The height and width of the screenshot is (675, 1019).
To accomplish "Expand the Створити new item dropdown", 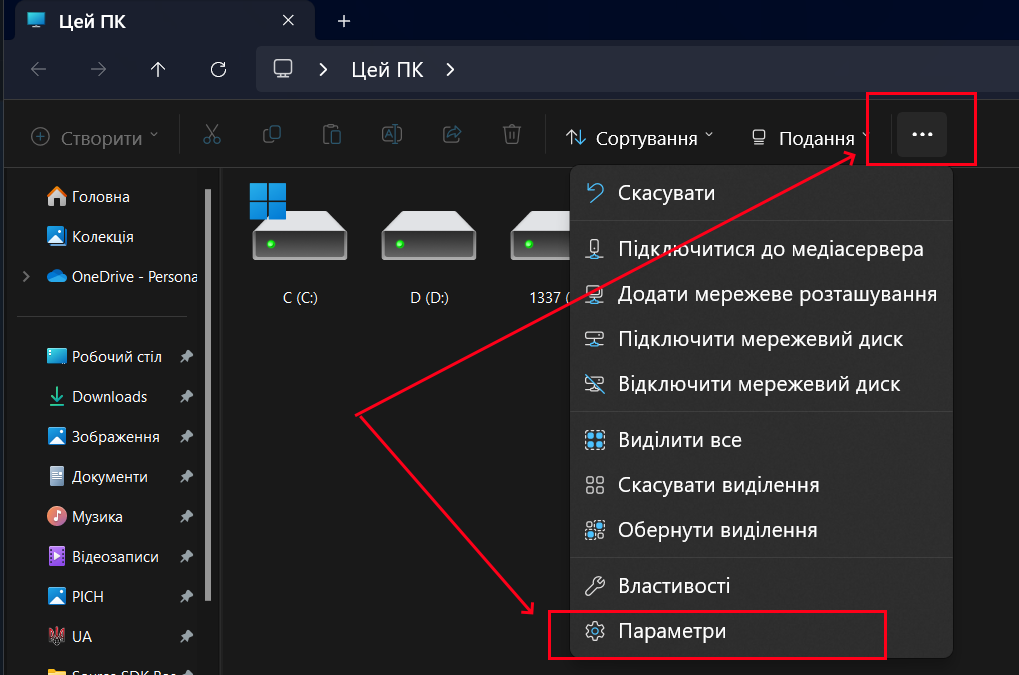I will point(95,137).
